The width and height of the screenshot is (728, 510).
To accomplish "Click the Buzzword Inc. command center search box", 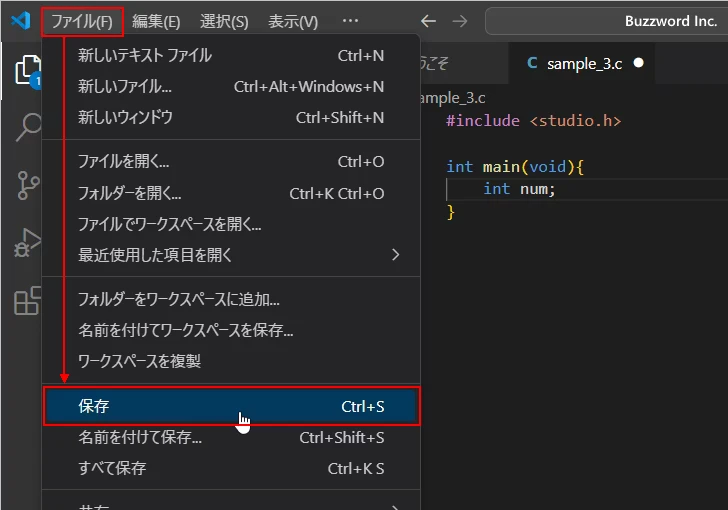I will tap(606, 21).
